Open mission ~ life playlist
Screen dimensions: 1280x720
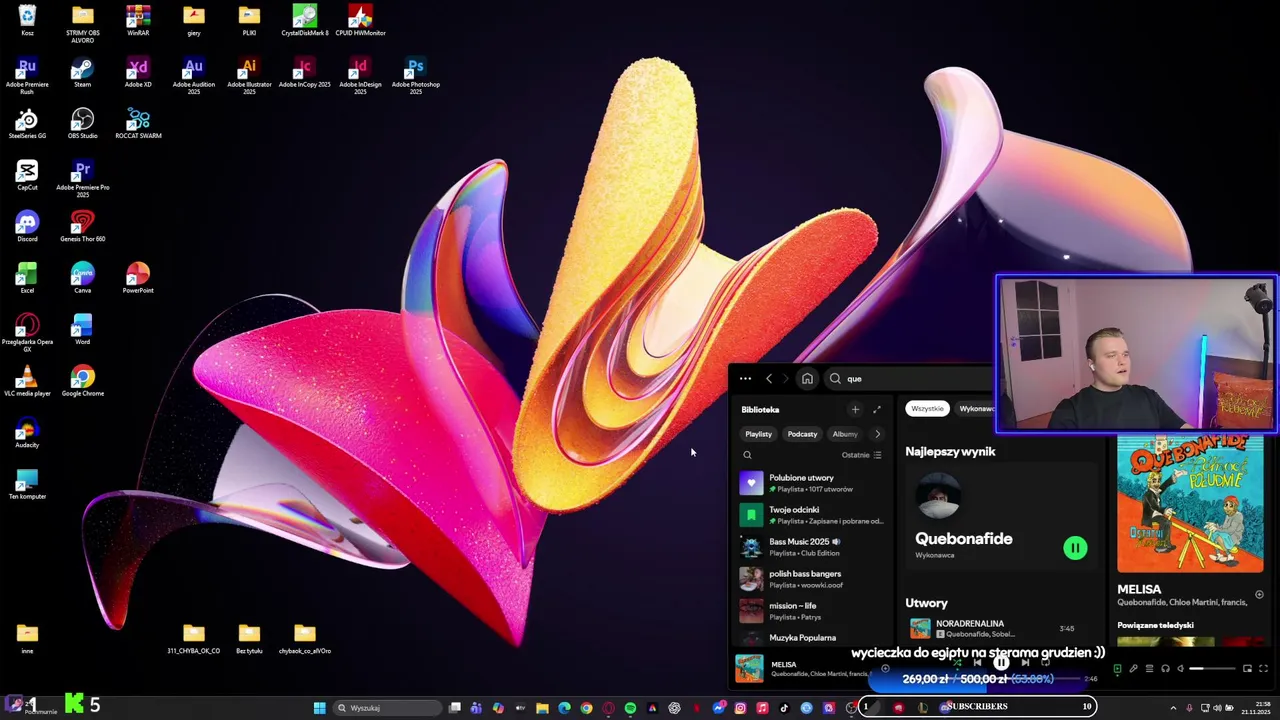pos(811,611)
